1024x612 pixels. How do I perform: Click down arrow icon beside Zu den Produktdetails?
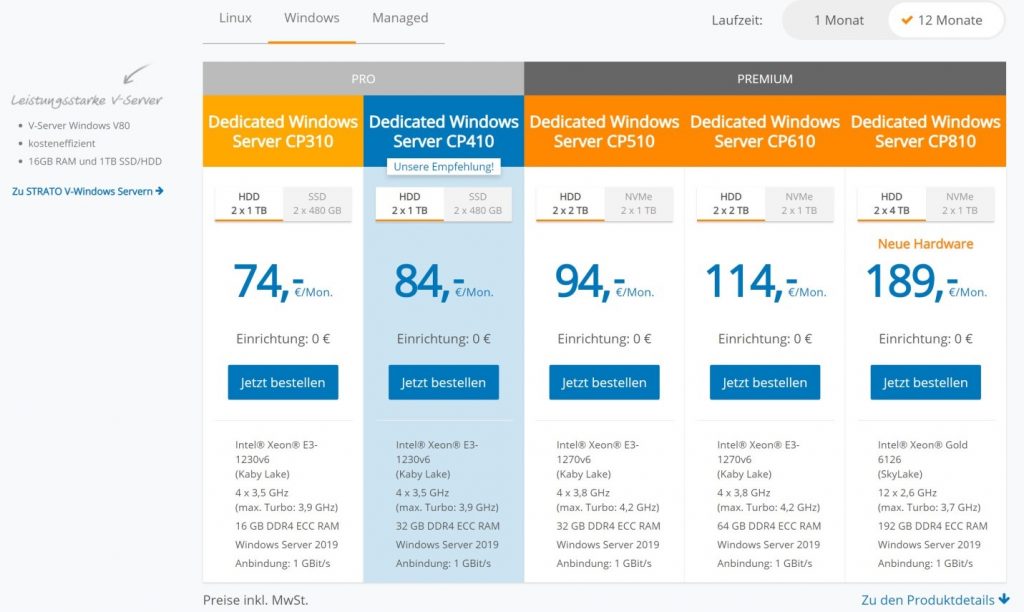[1004, 599]
